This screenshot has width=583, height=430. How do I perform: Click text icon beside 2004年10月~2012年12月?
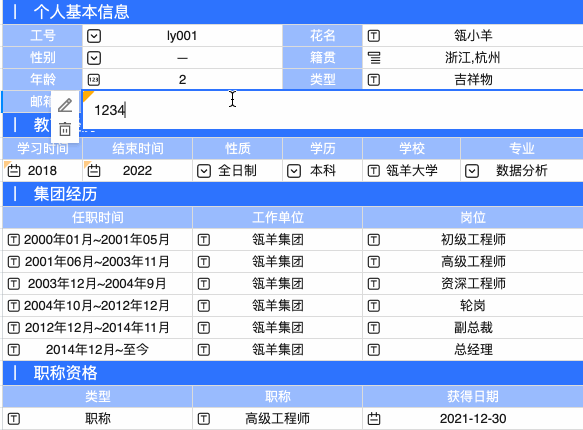(x=14, y=306)
